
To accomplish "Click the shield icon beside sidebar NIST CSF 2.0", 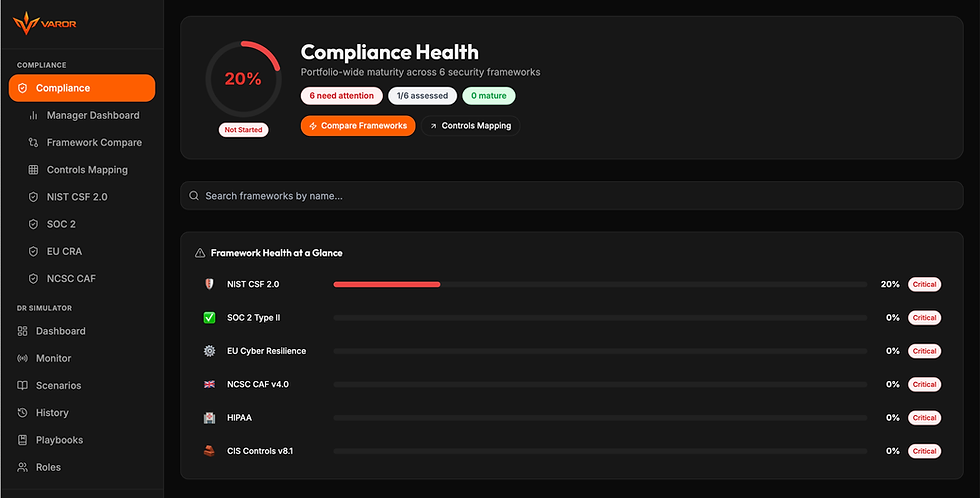I will pos(34,197).
